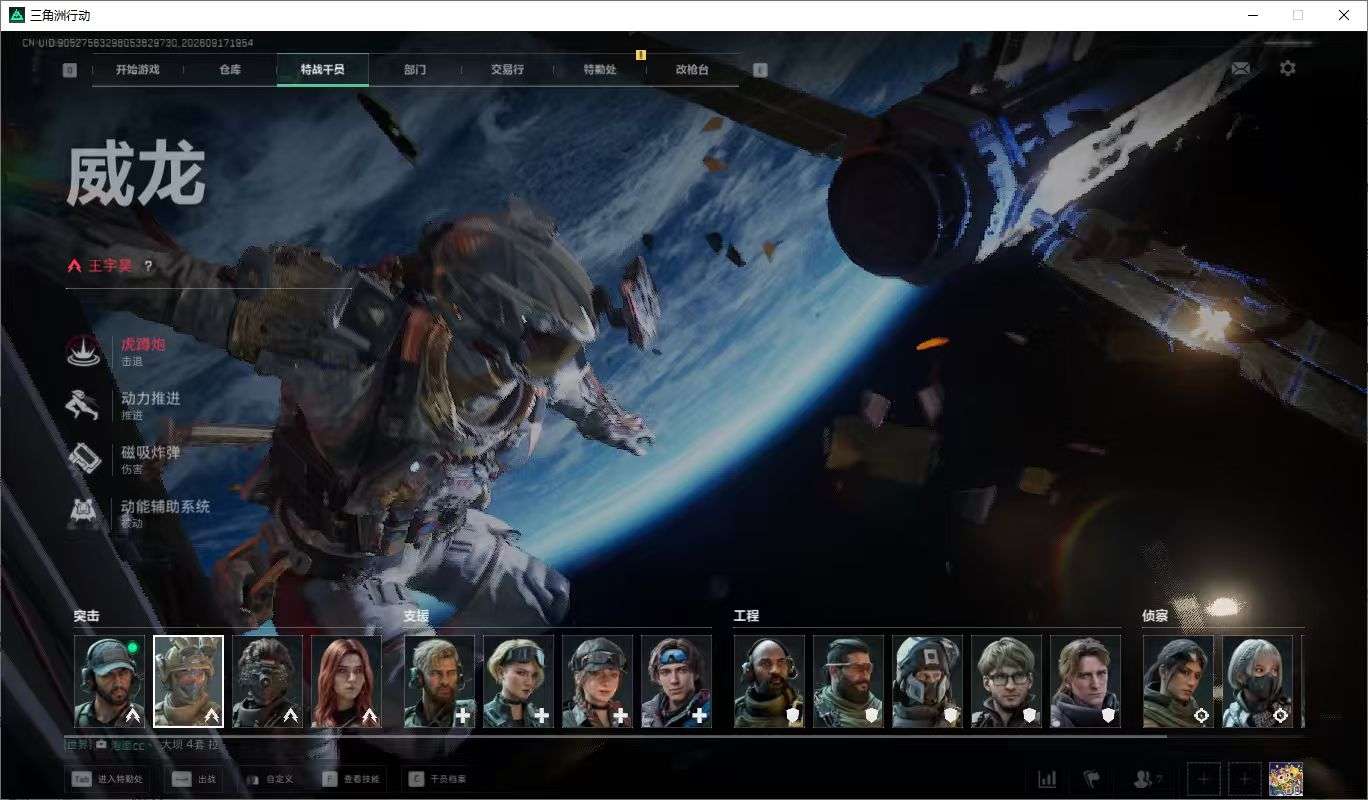Pick the bearded 工程 operator with orange glasses

tap(848, 681)
